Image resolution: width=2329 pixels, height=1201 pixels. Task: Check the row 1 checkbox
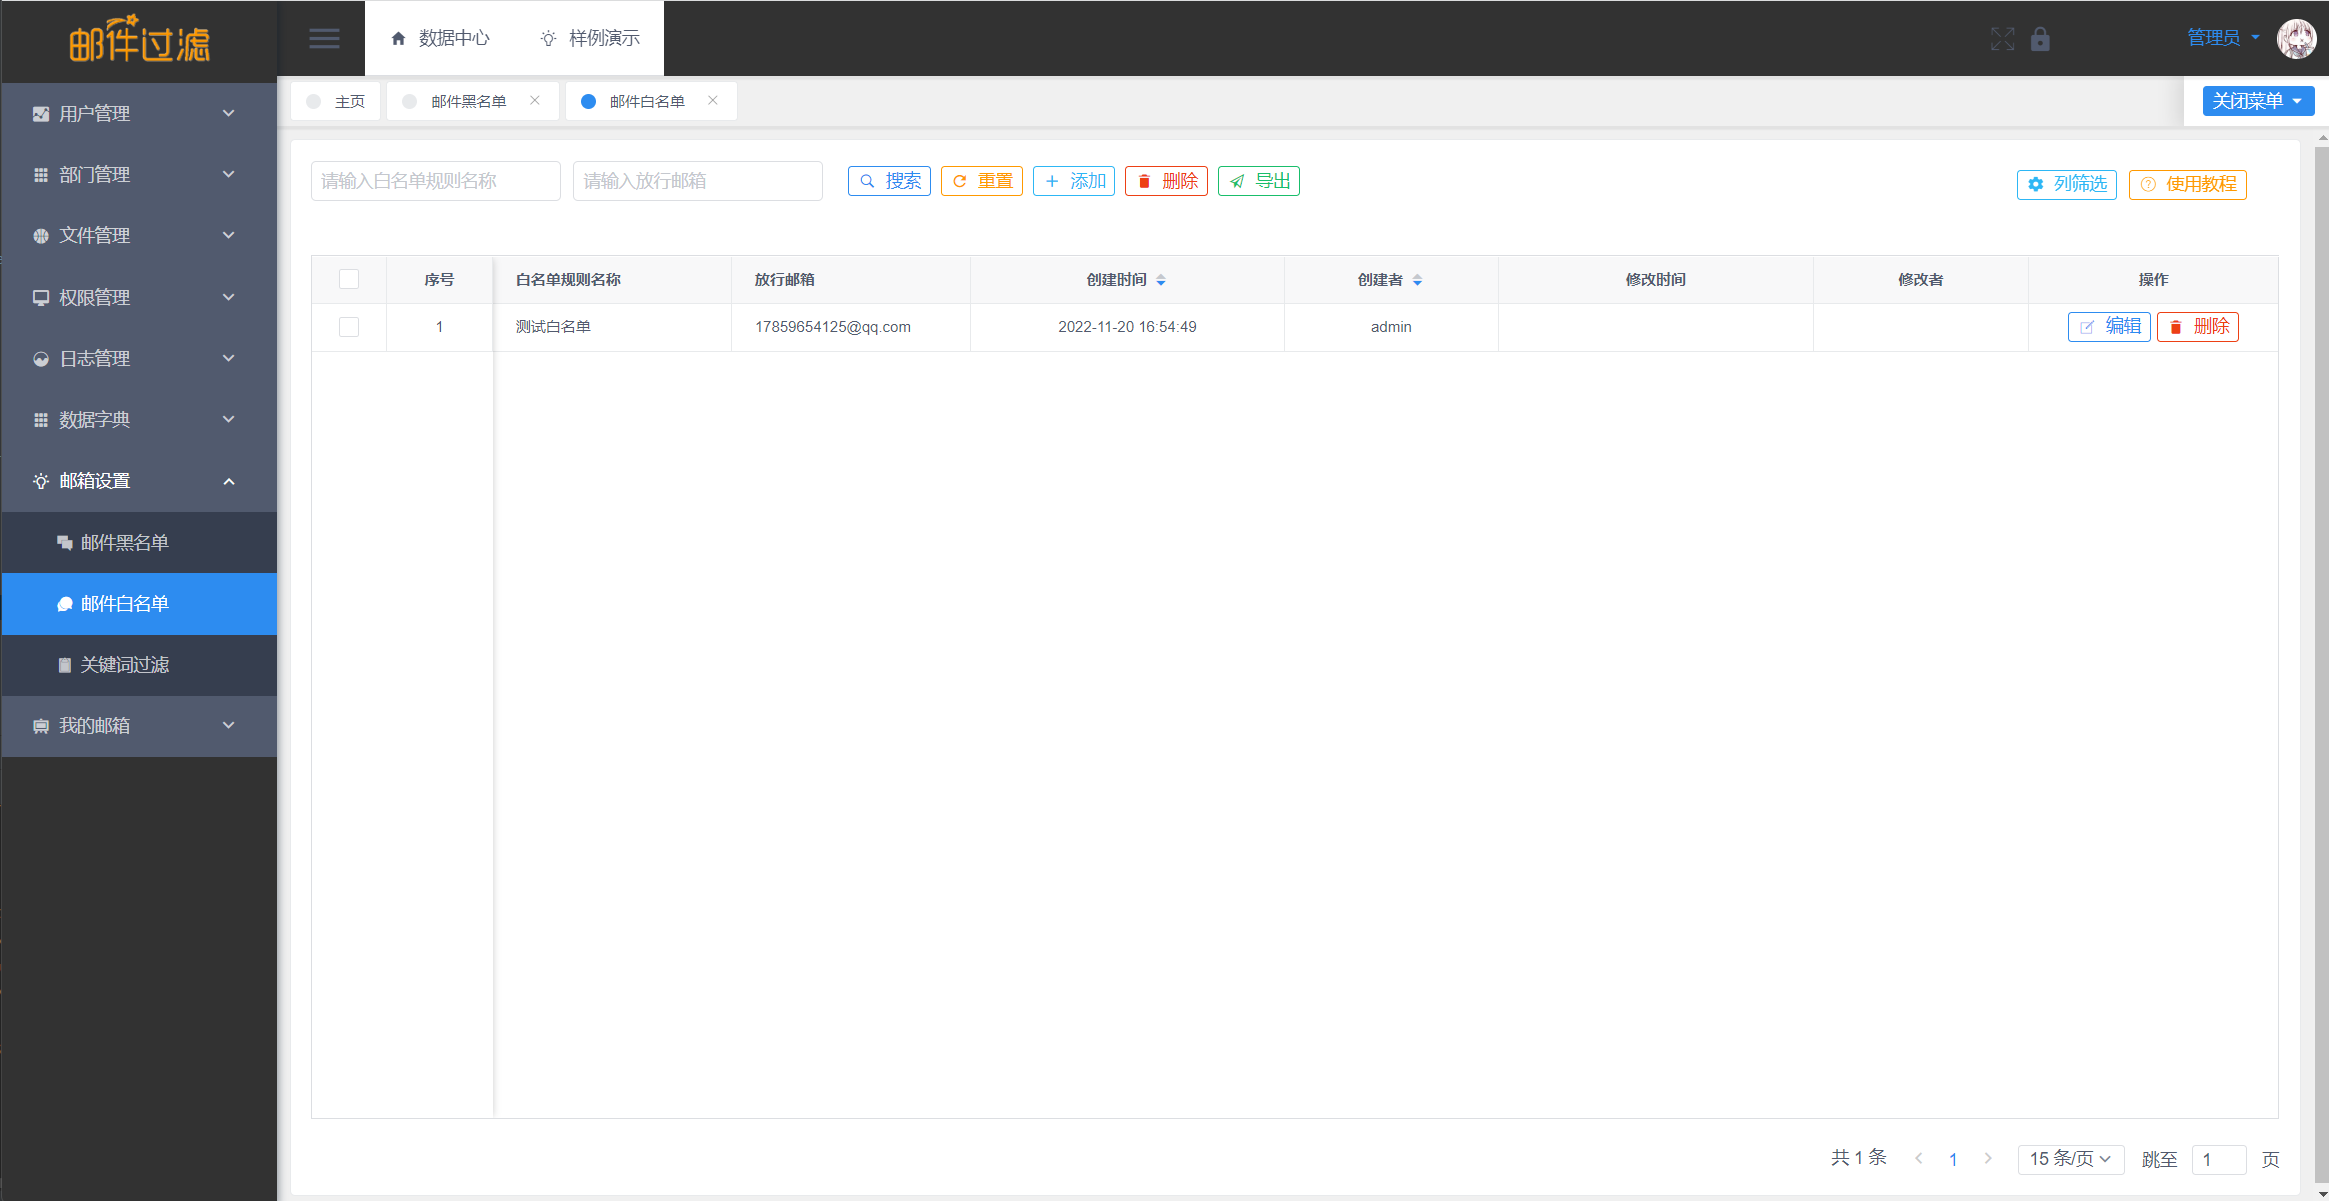(x=349, y=327)
